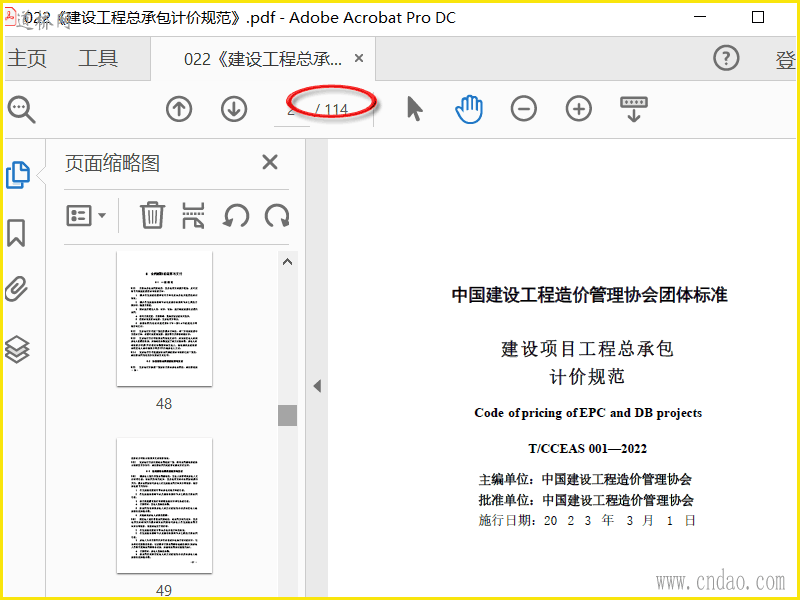Select the page 48 thumbnail

(164, 319)
